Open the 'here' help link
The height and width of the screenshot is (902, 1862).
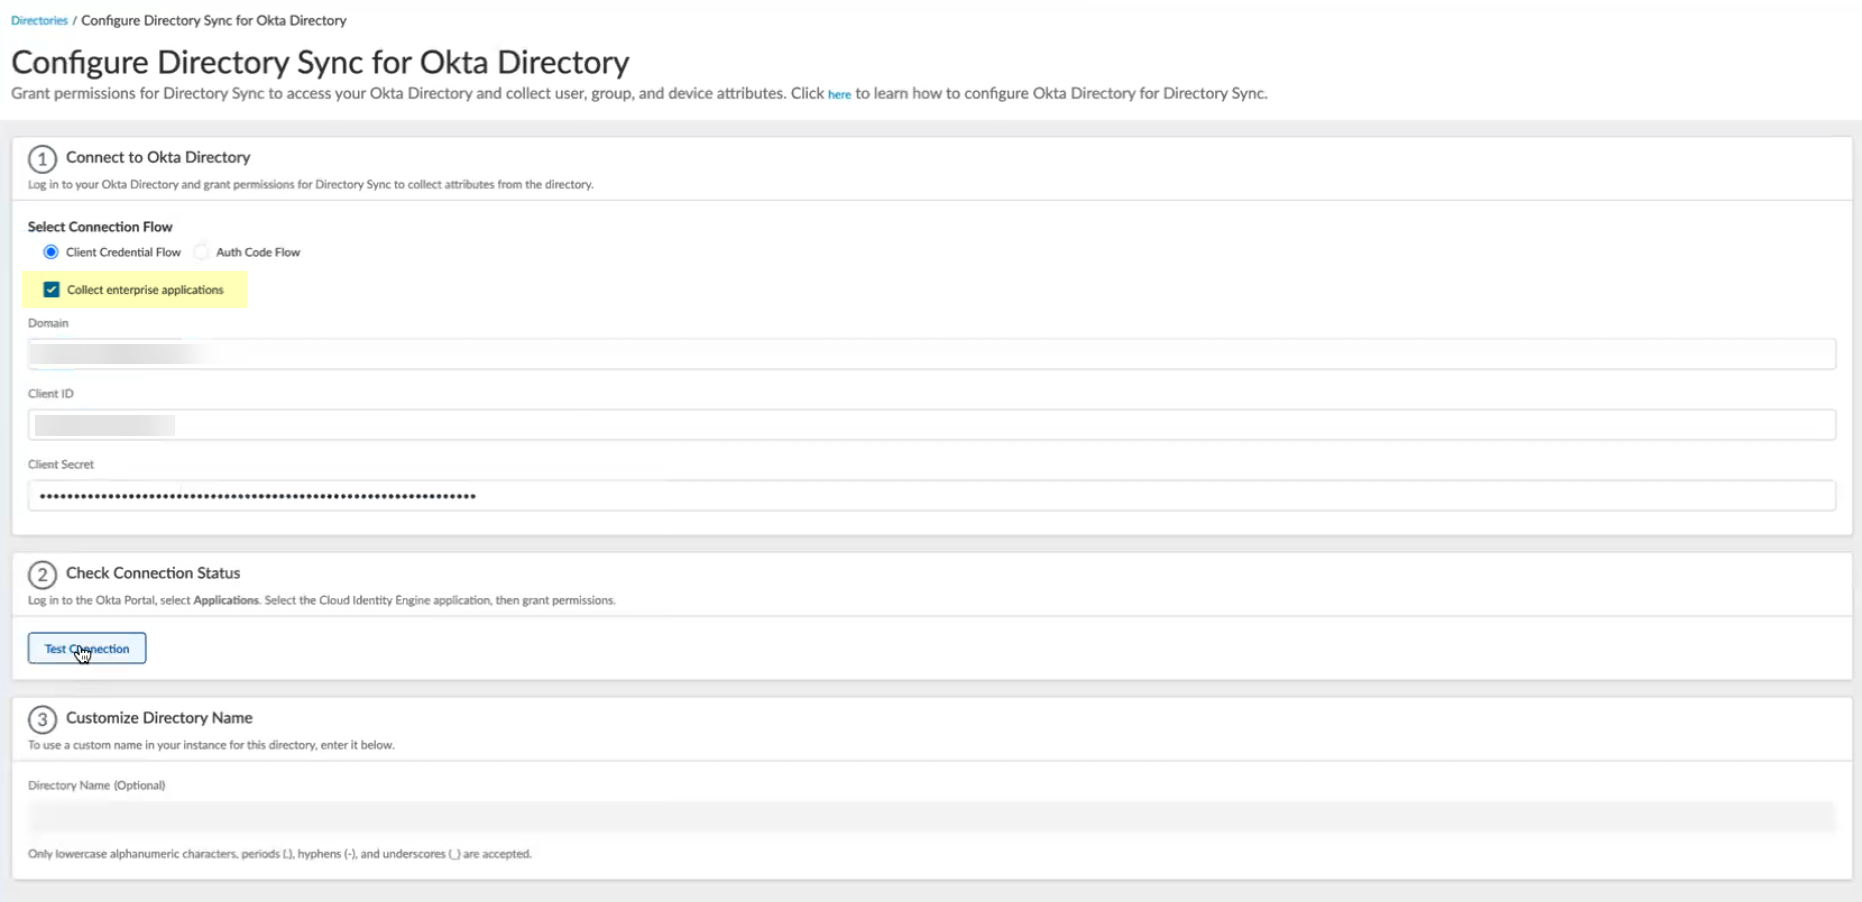839,94
